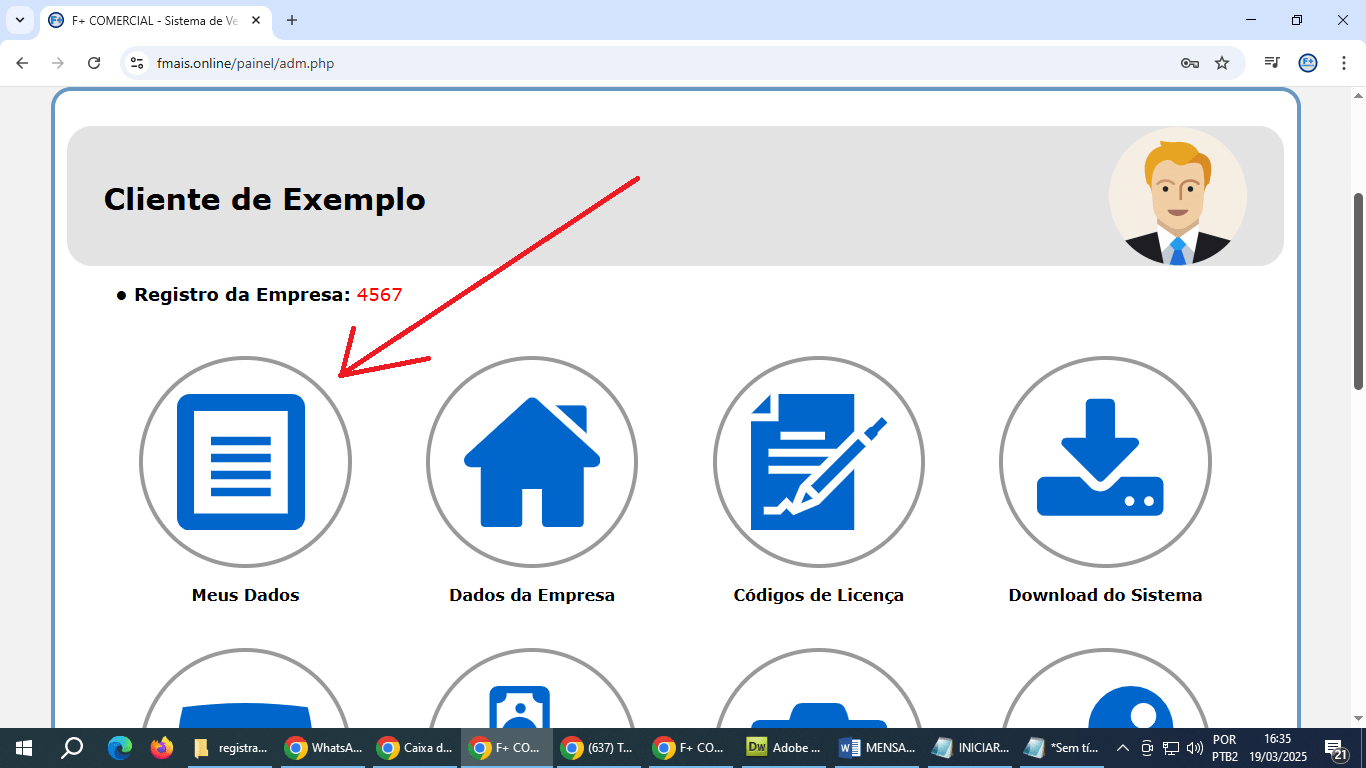Click the page vertical scrollbar thumb
The image size is (1366, 768).
tap(1358, 290)
